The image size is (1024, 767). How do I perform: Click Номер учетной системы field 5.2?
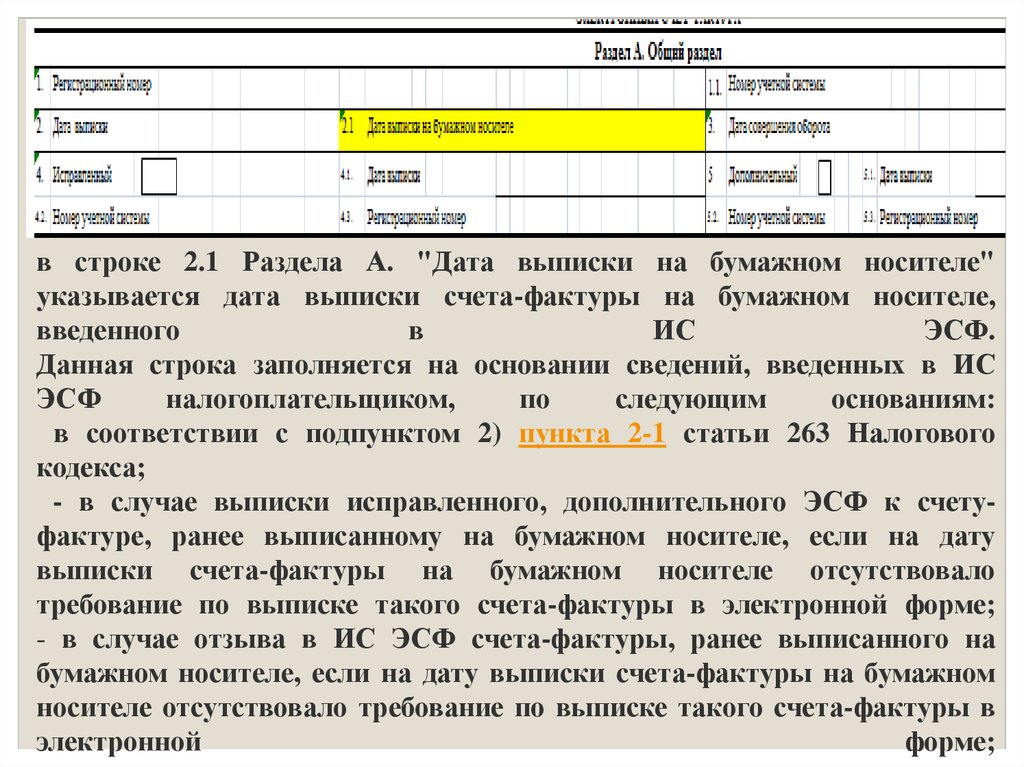tap(776, 217)
